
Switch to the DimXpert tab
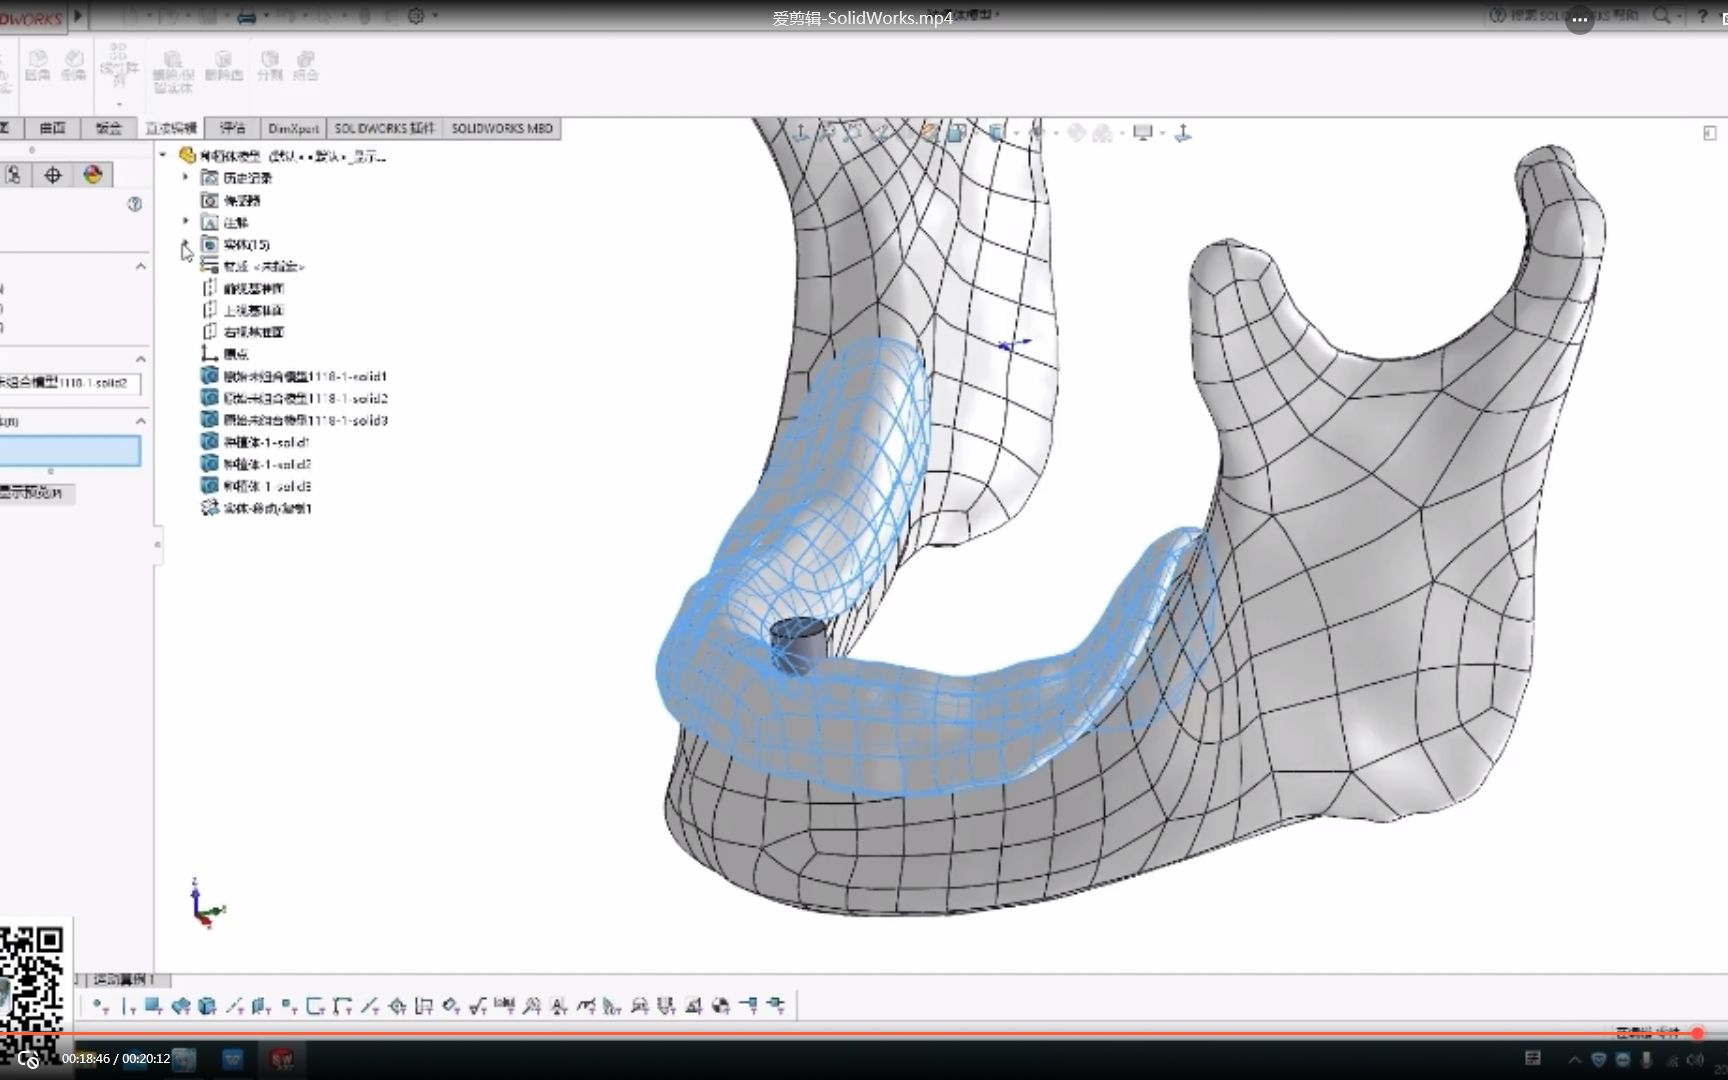tap(294, 128)
